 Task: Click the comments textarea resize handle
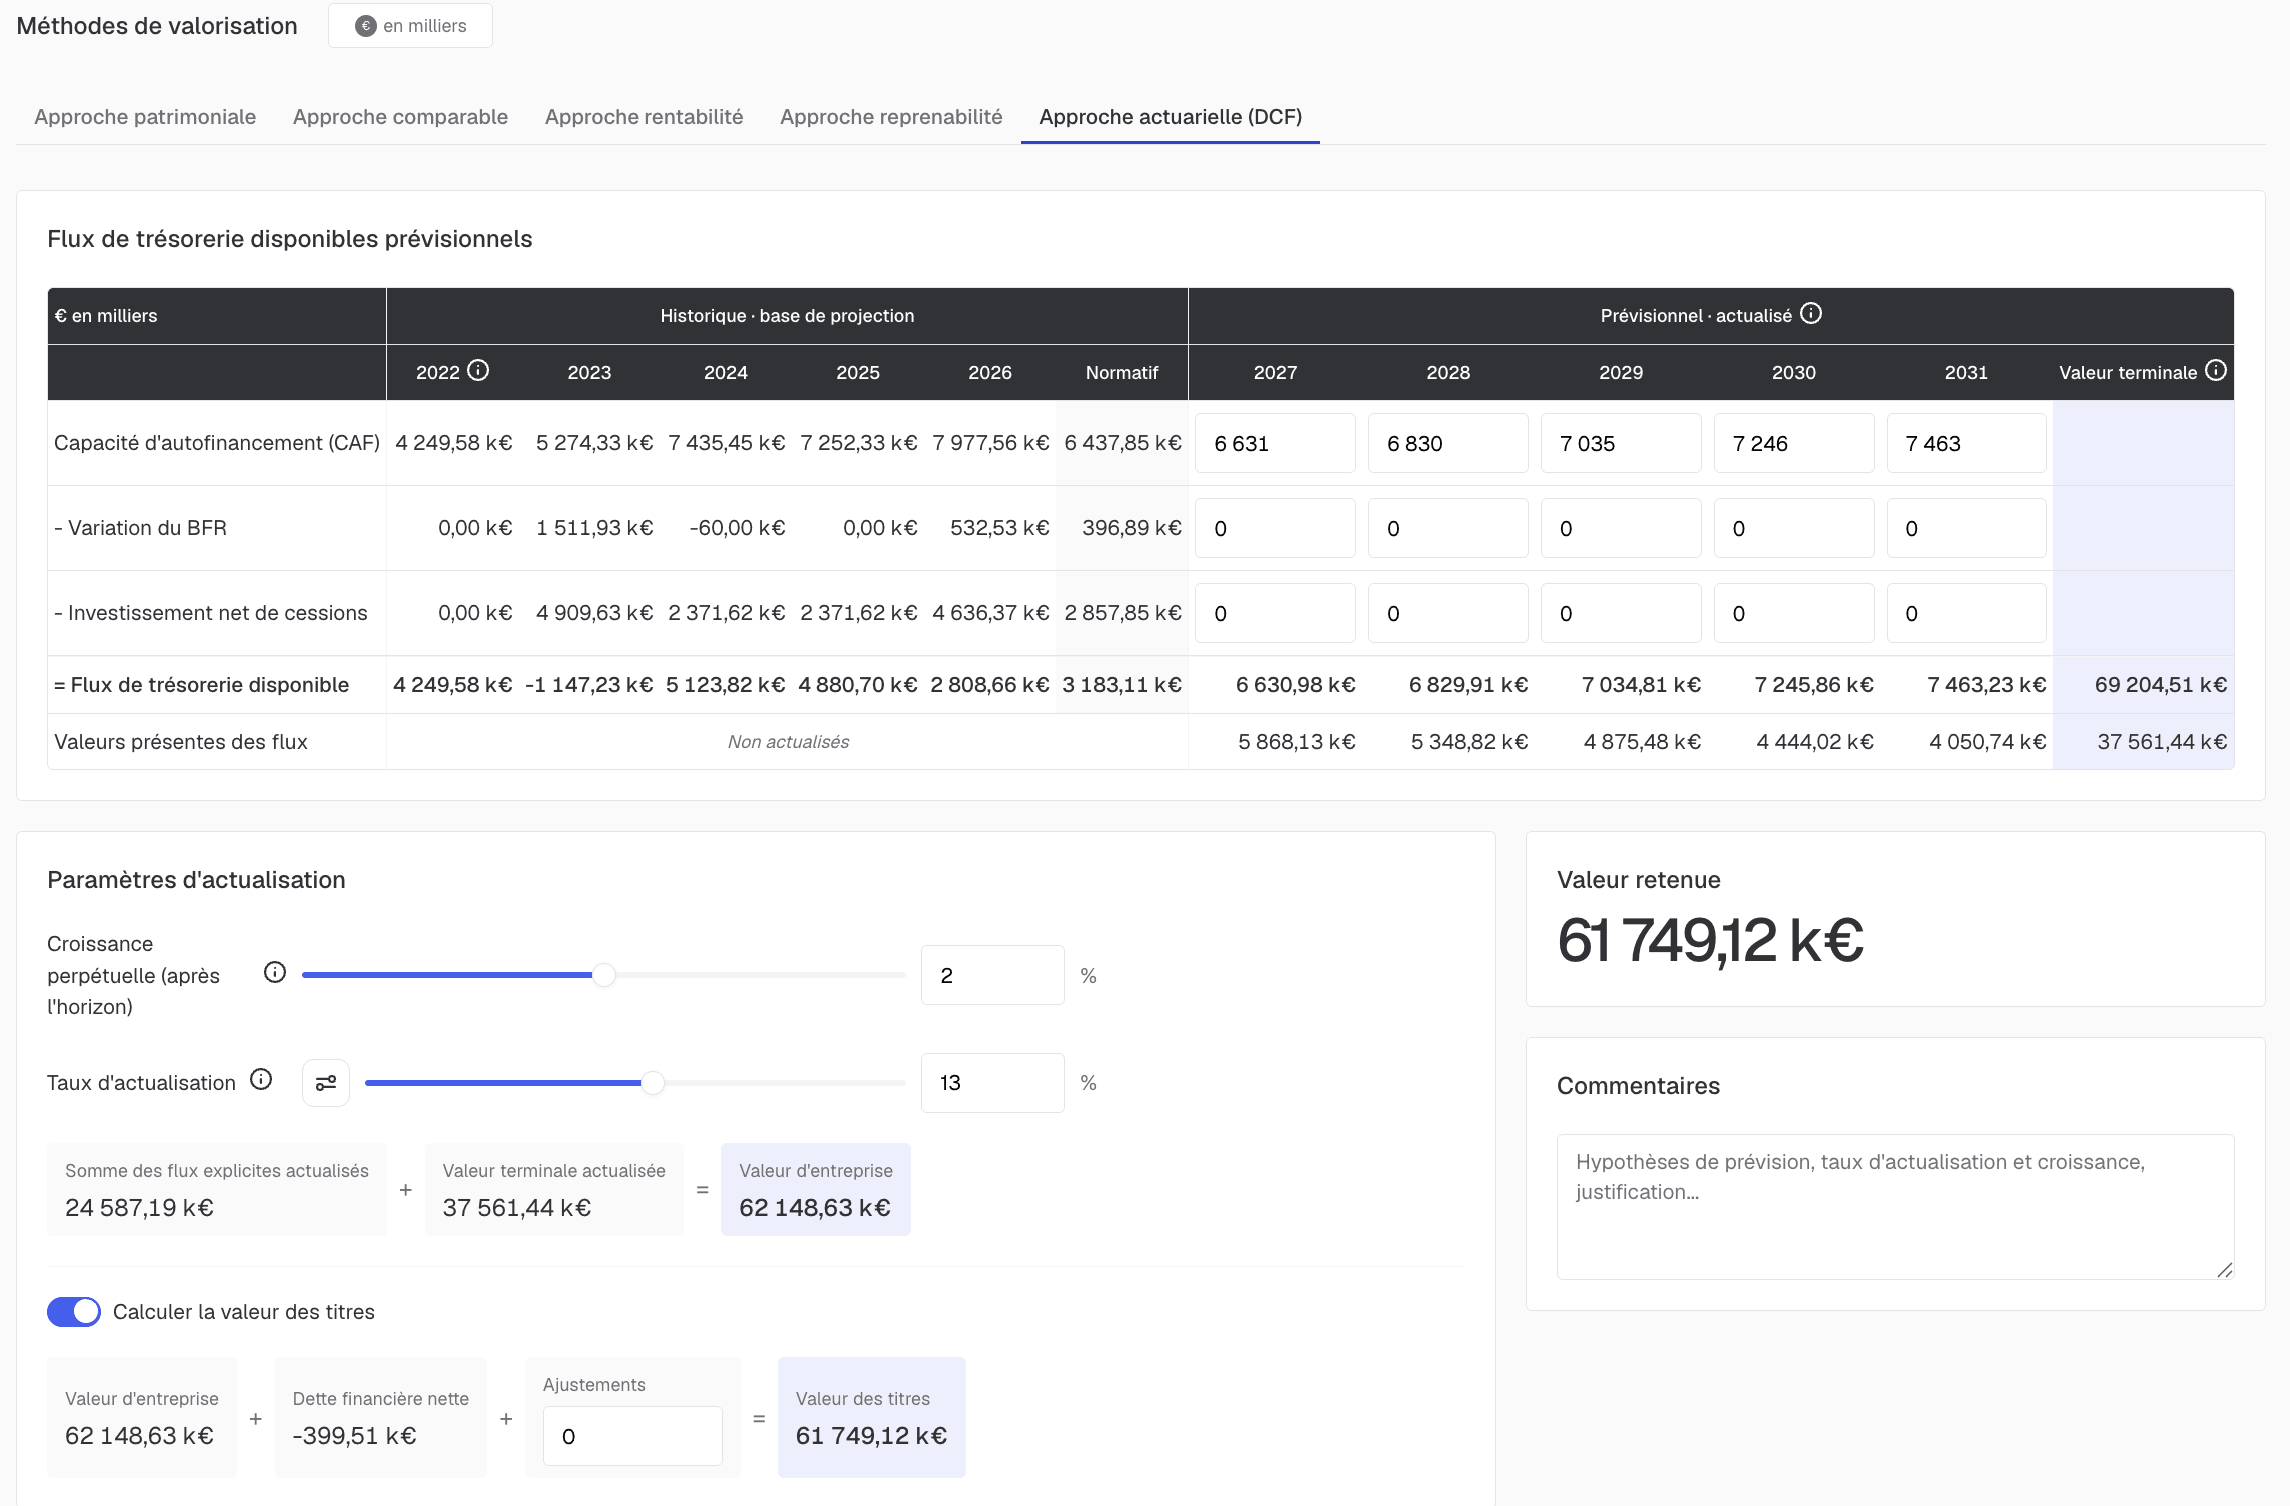click(x=2225, y=1270)
